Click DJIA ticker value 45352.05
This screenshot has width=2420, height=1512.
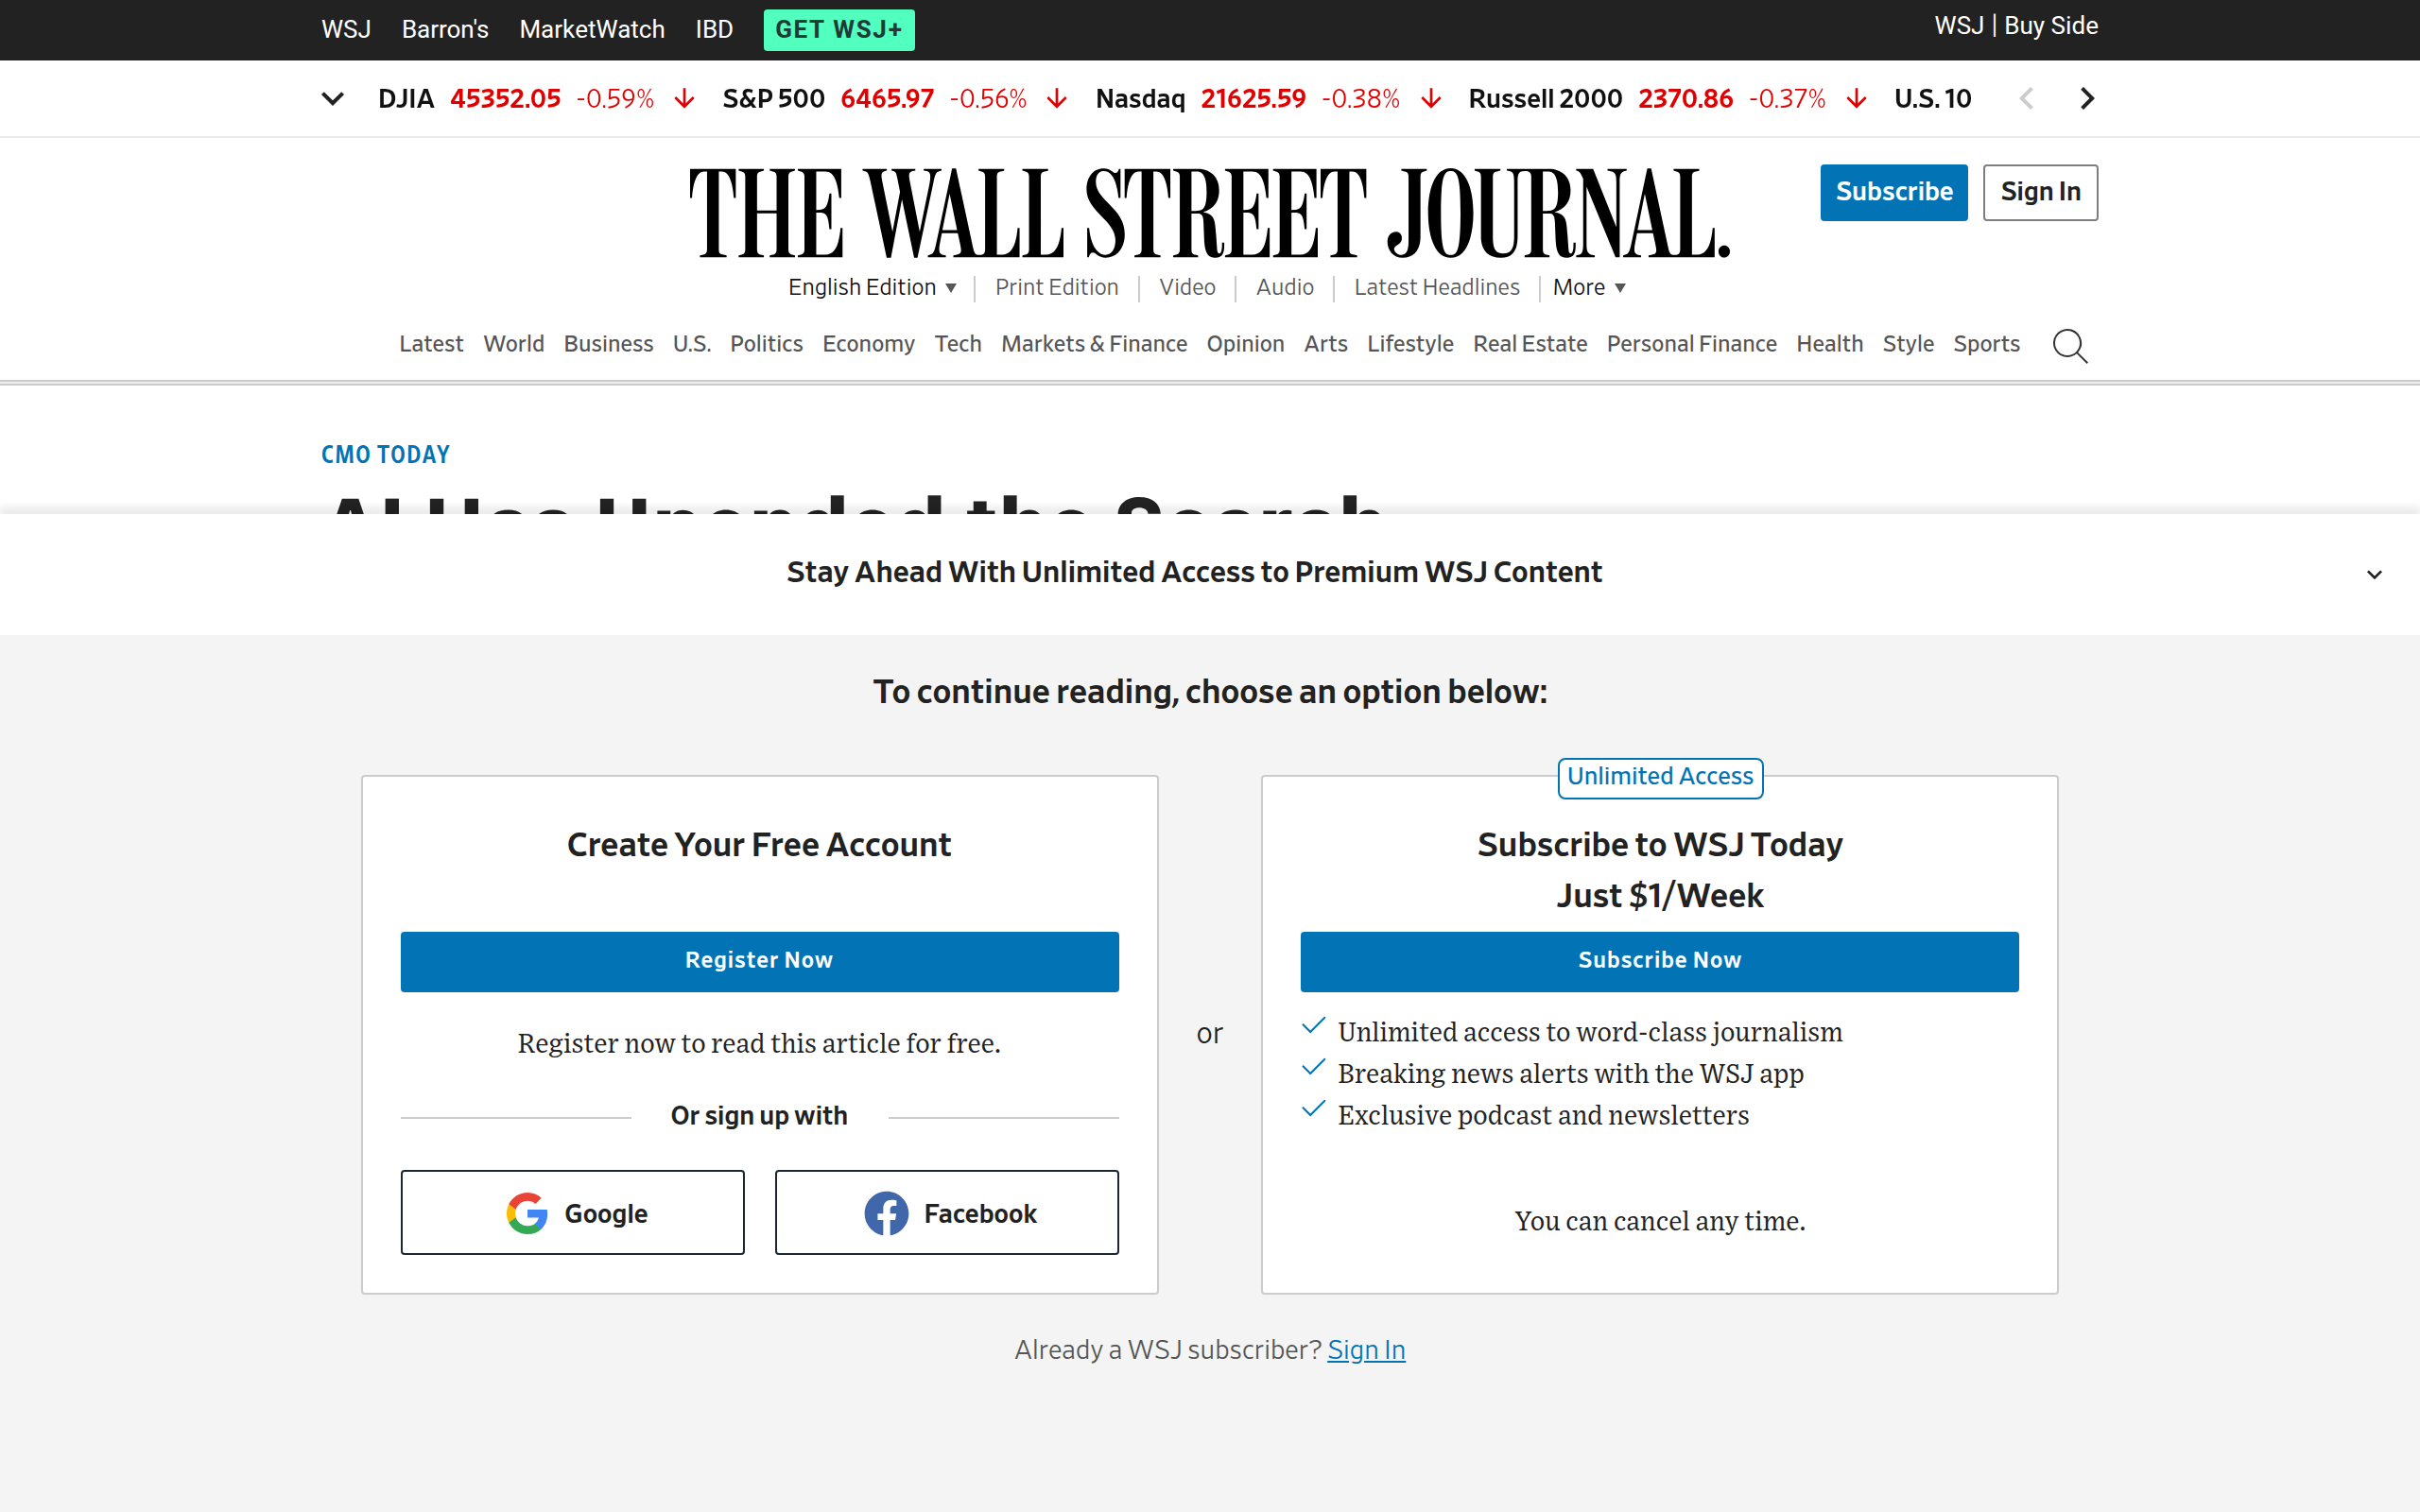[x=505, y=99]
